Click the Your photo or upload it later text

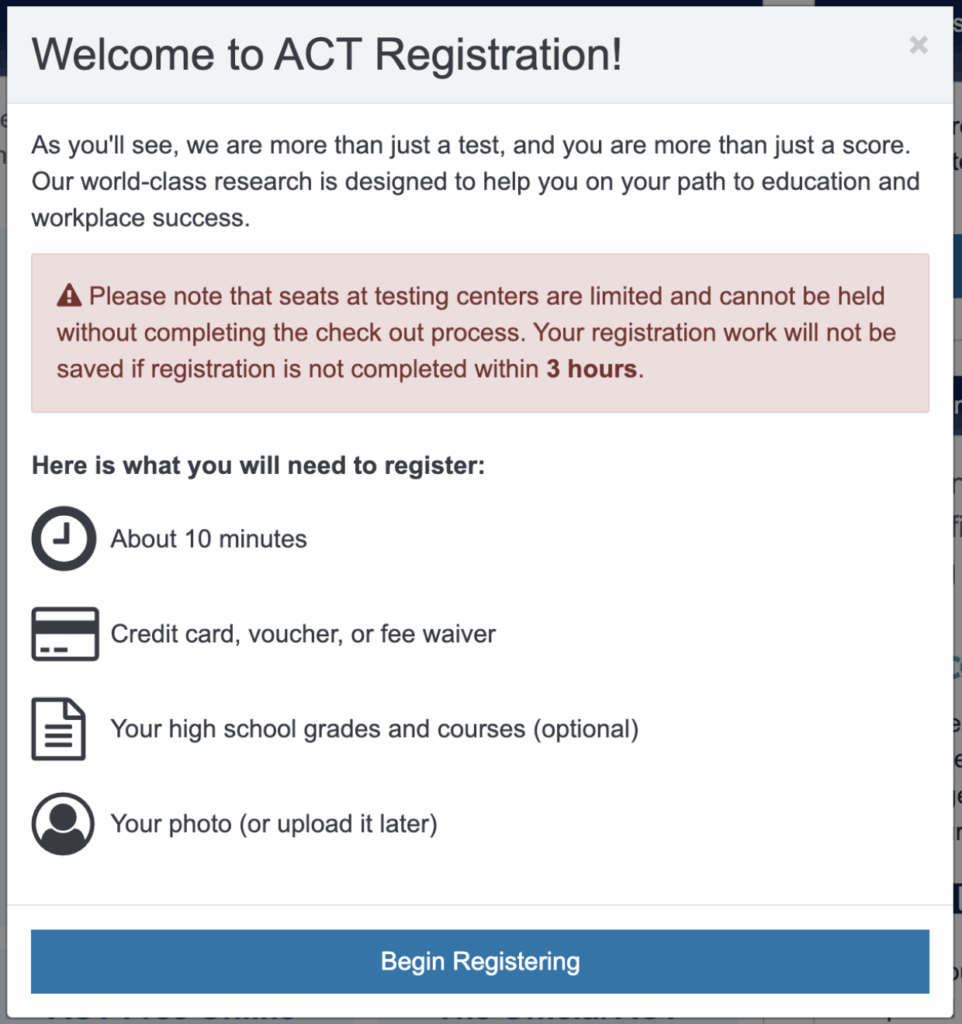coord(275,823)
